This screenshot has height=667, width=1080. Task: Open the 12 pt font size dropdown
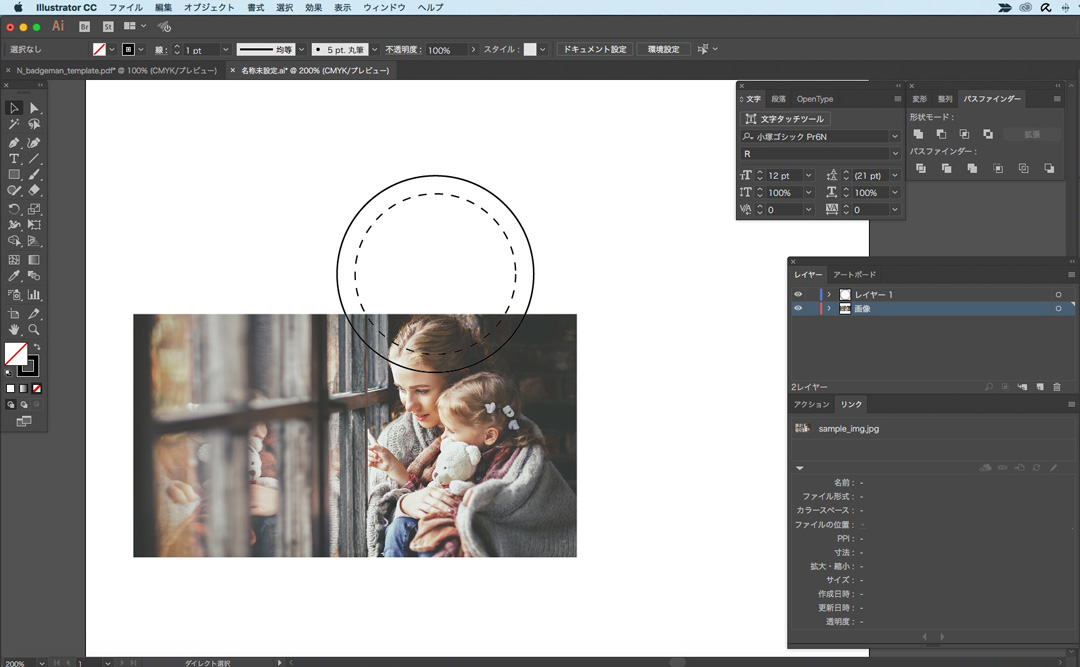[x=807, y=176]
